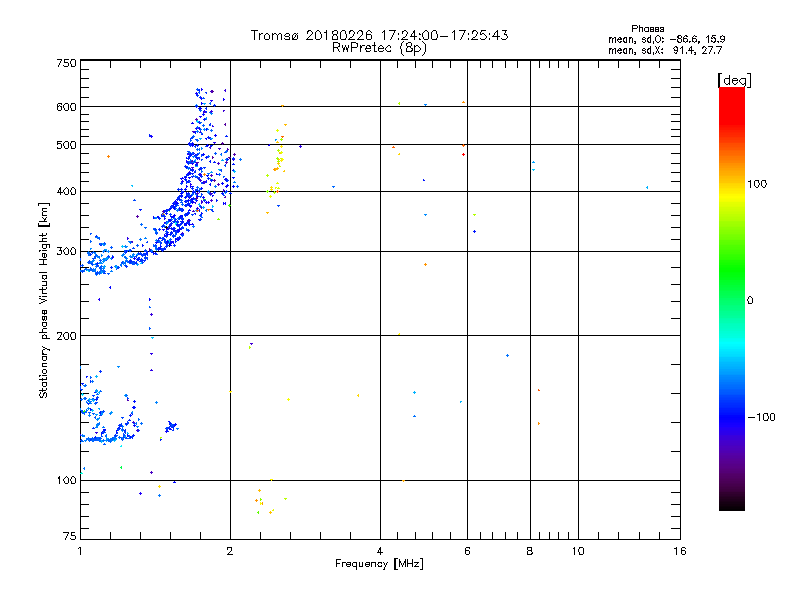Click the x-axis tick label '8'
The width and height of the screenshot is (800, 600).
pos(530,551)
